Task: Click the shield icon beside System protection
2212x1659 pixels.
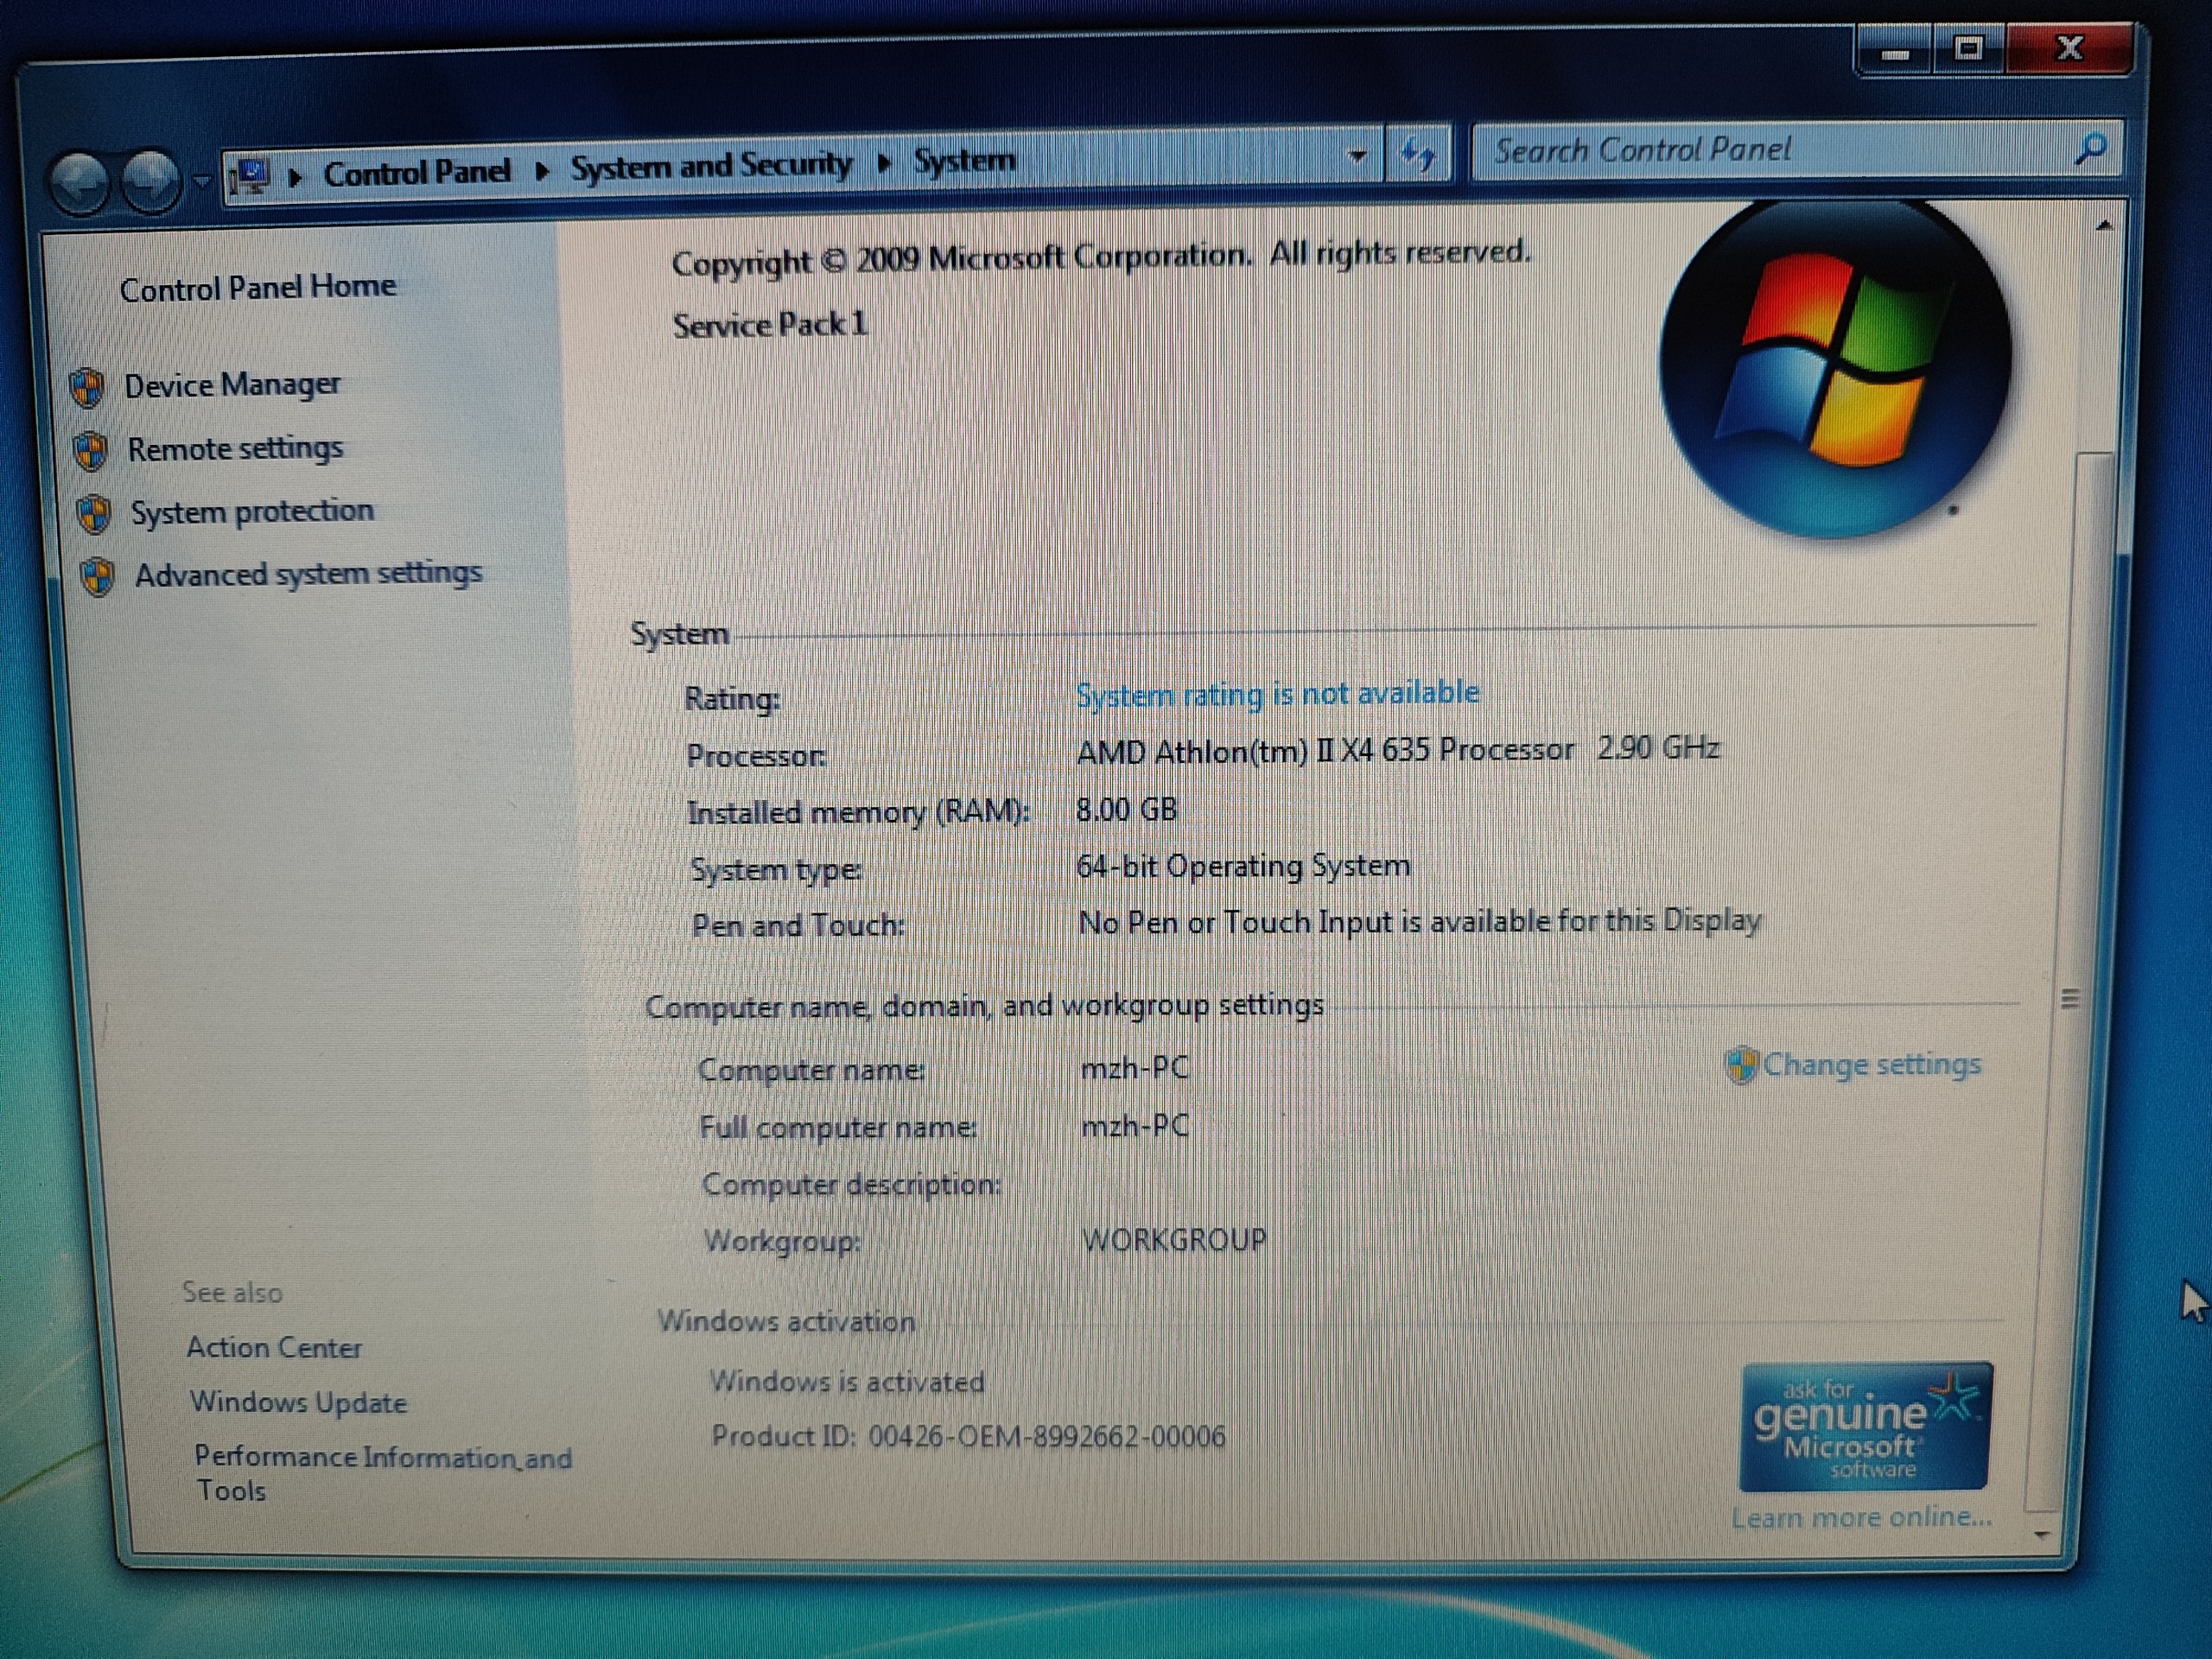Action: (94, 514)
